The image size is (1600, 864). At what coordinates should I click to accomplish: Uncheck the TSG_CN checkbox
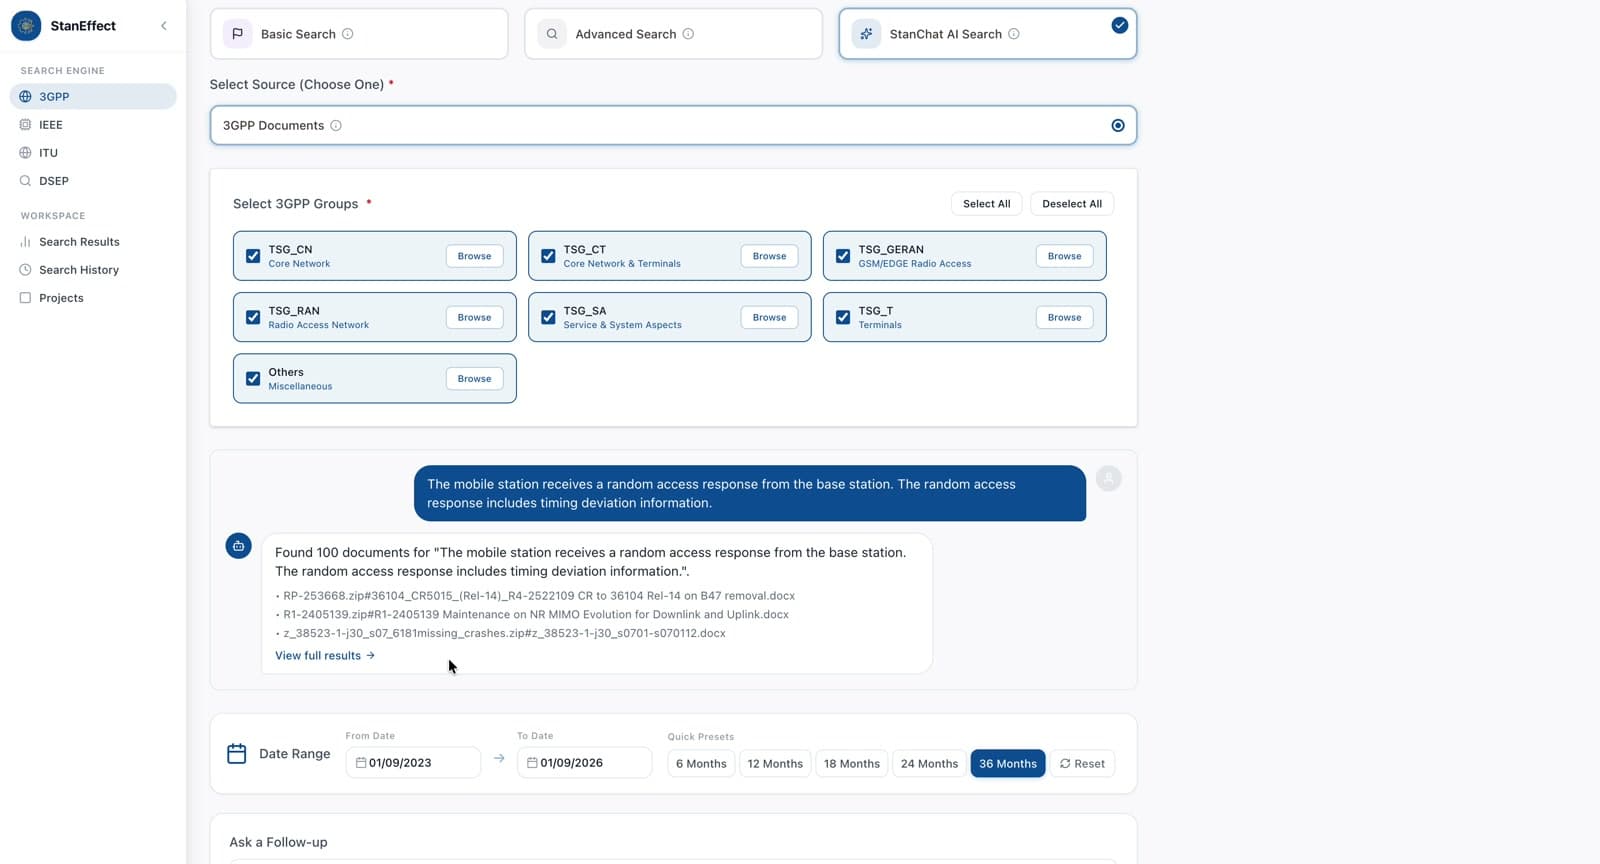pyautogui.click(x=253, y=256)
